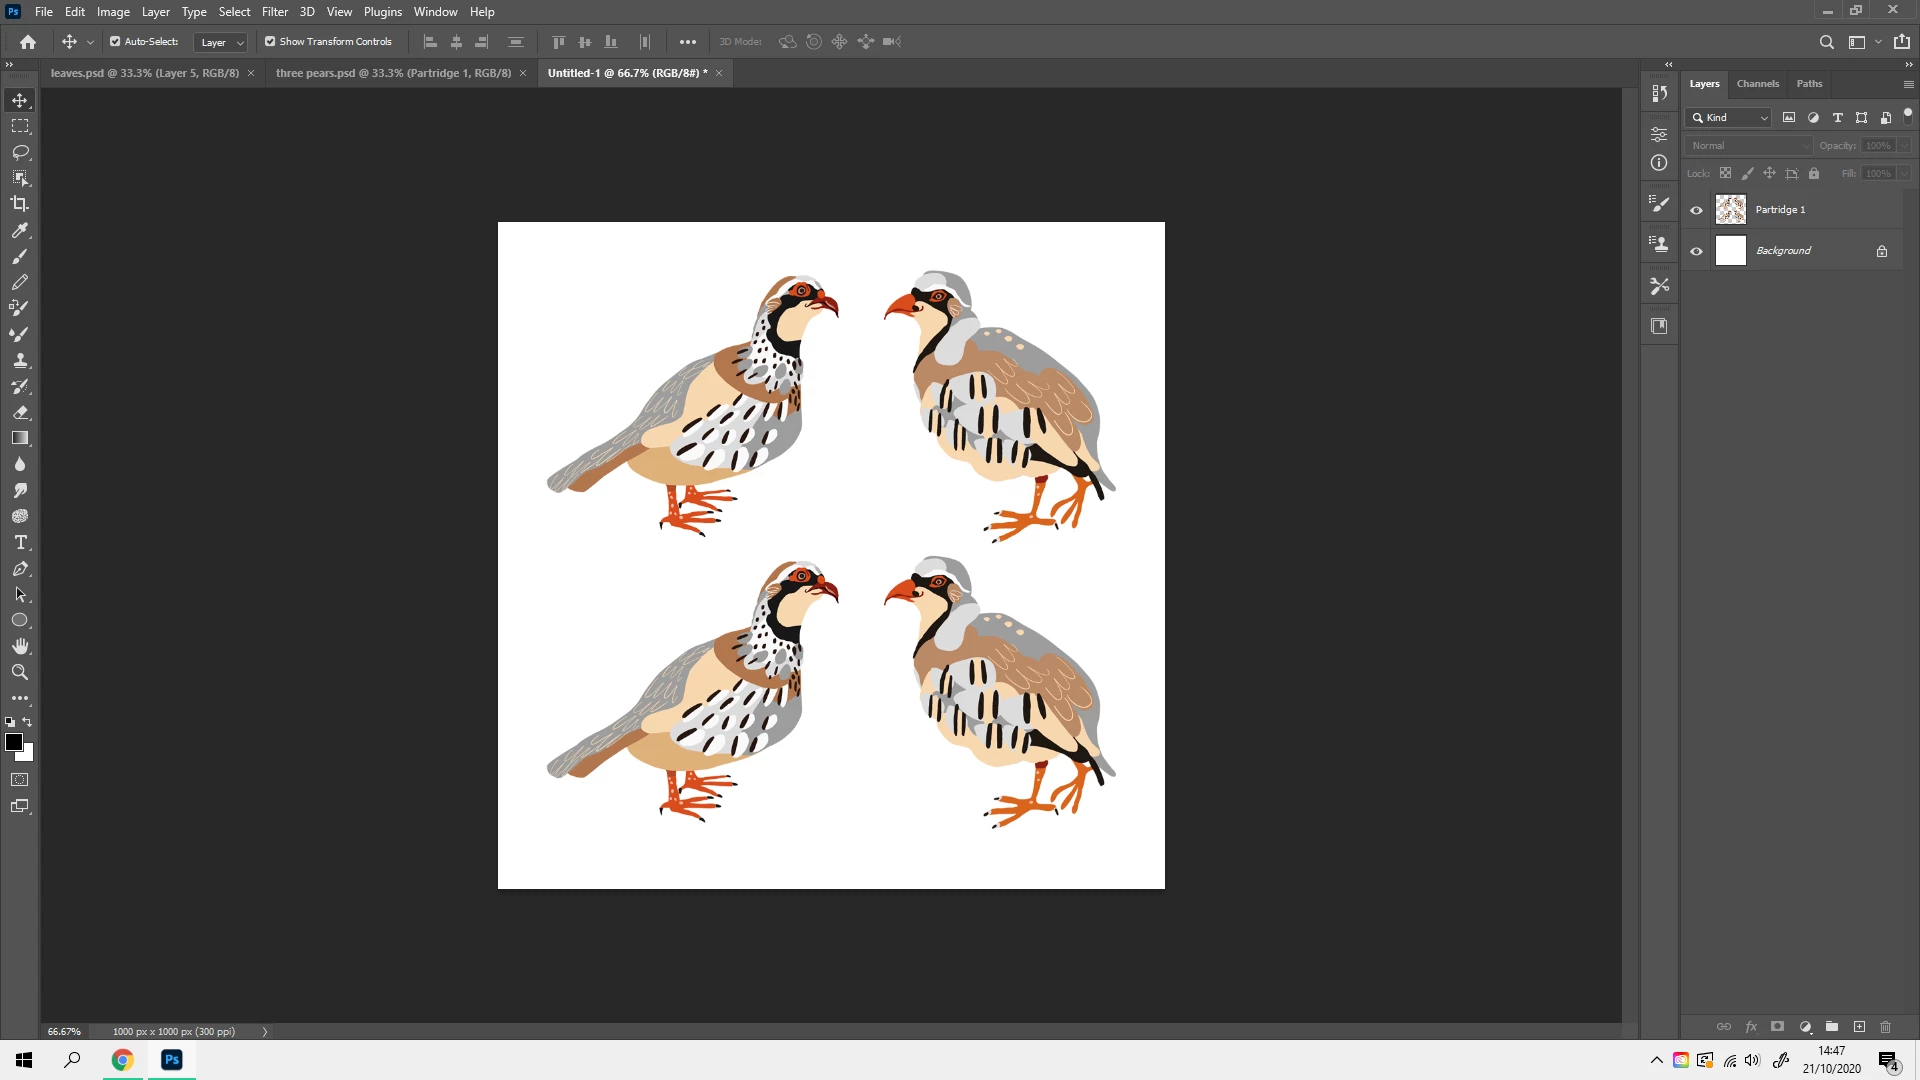
Task: Select the Crop tool
Action: click(20, 204)
